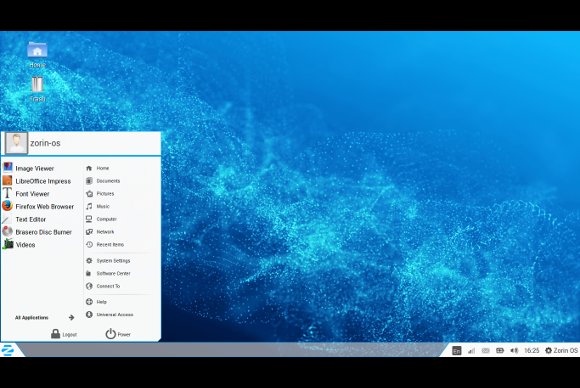This screenshot has height=388, width=580.
Task: Click the network signal tray icon
Action: [471, 351]
